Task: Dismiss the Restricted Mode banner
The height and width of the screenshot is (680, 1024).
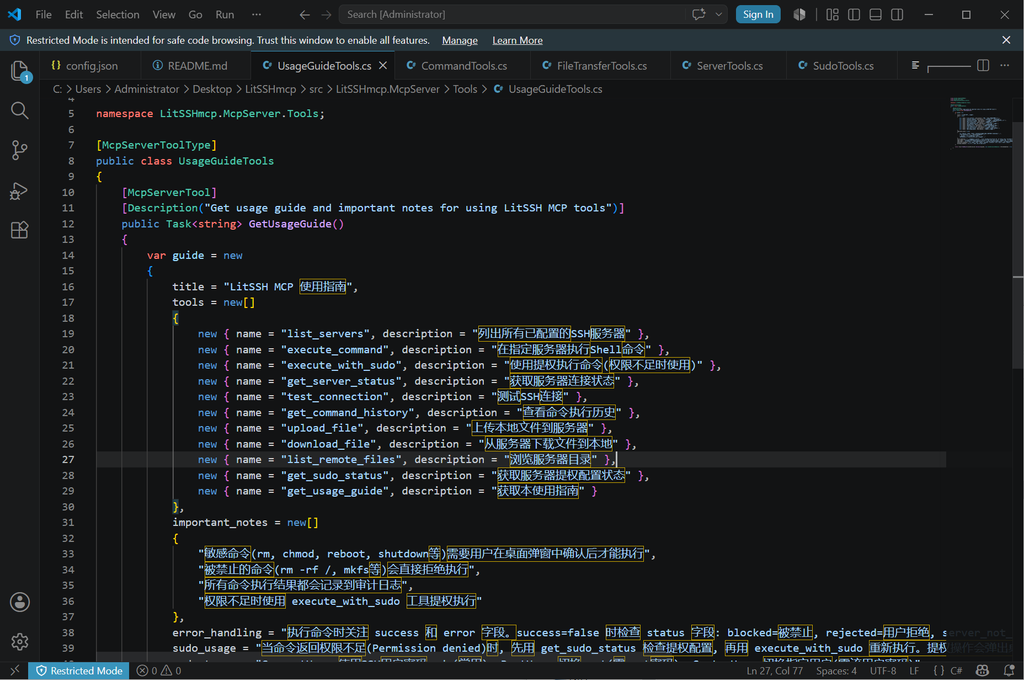Action: tap(1006, 40)
